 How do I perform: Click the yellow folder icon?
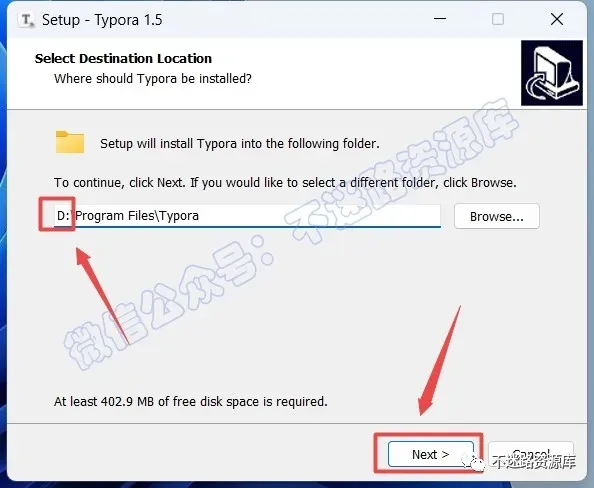(x=70, y=142)
